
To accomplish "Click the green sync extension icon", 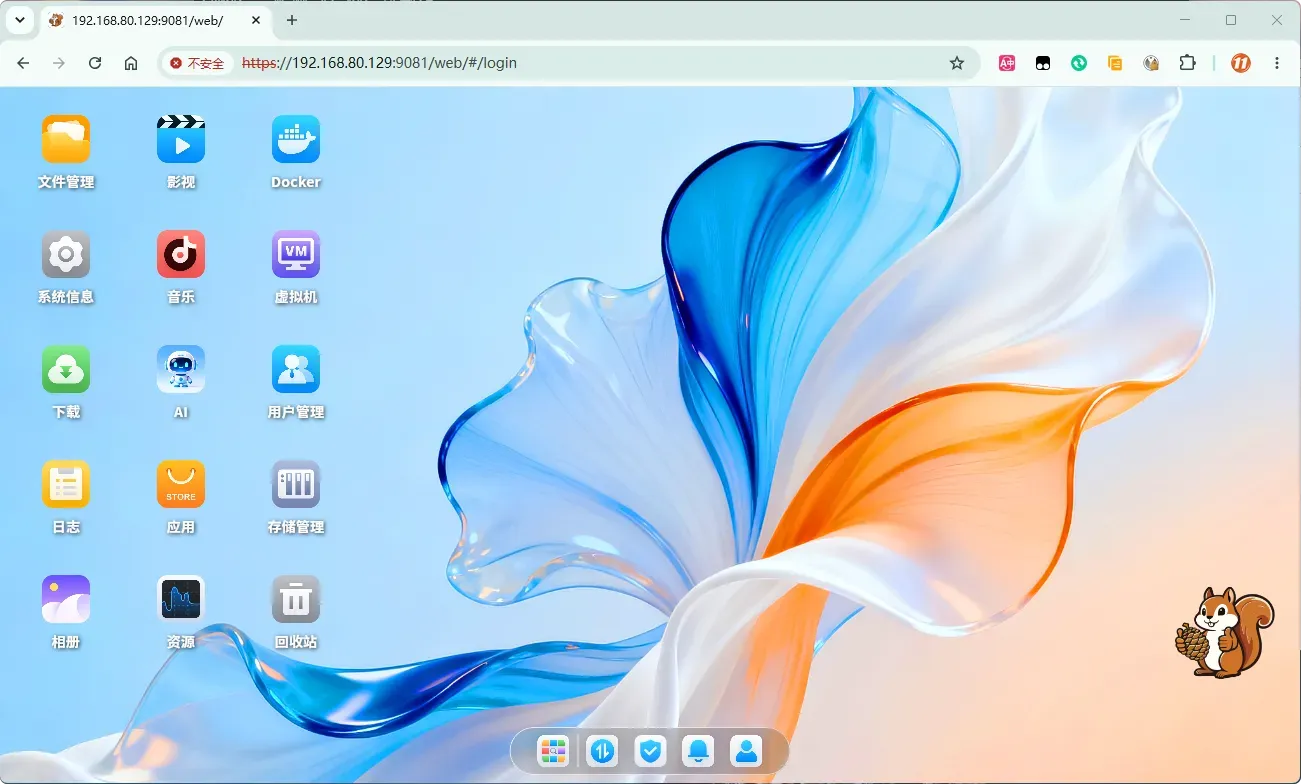I will 1079,63.
